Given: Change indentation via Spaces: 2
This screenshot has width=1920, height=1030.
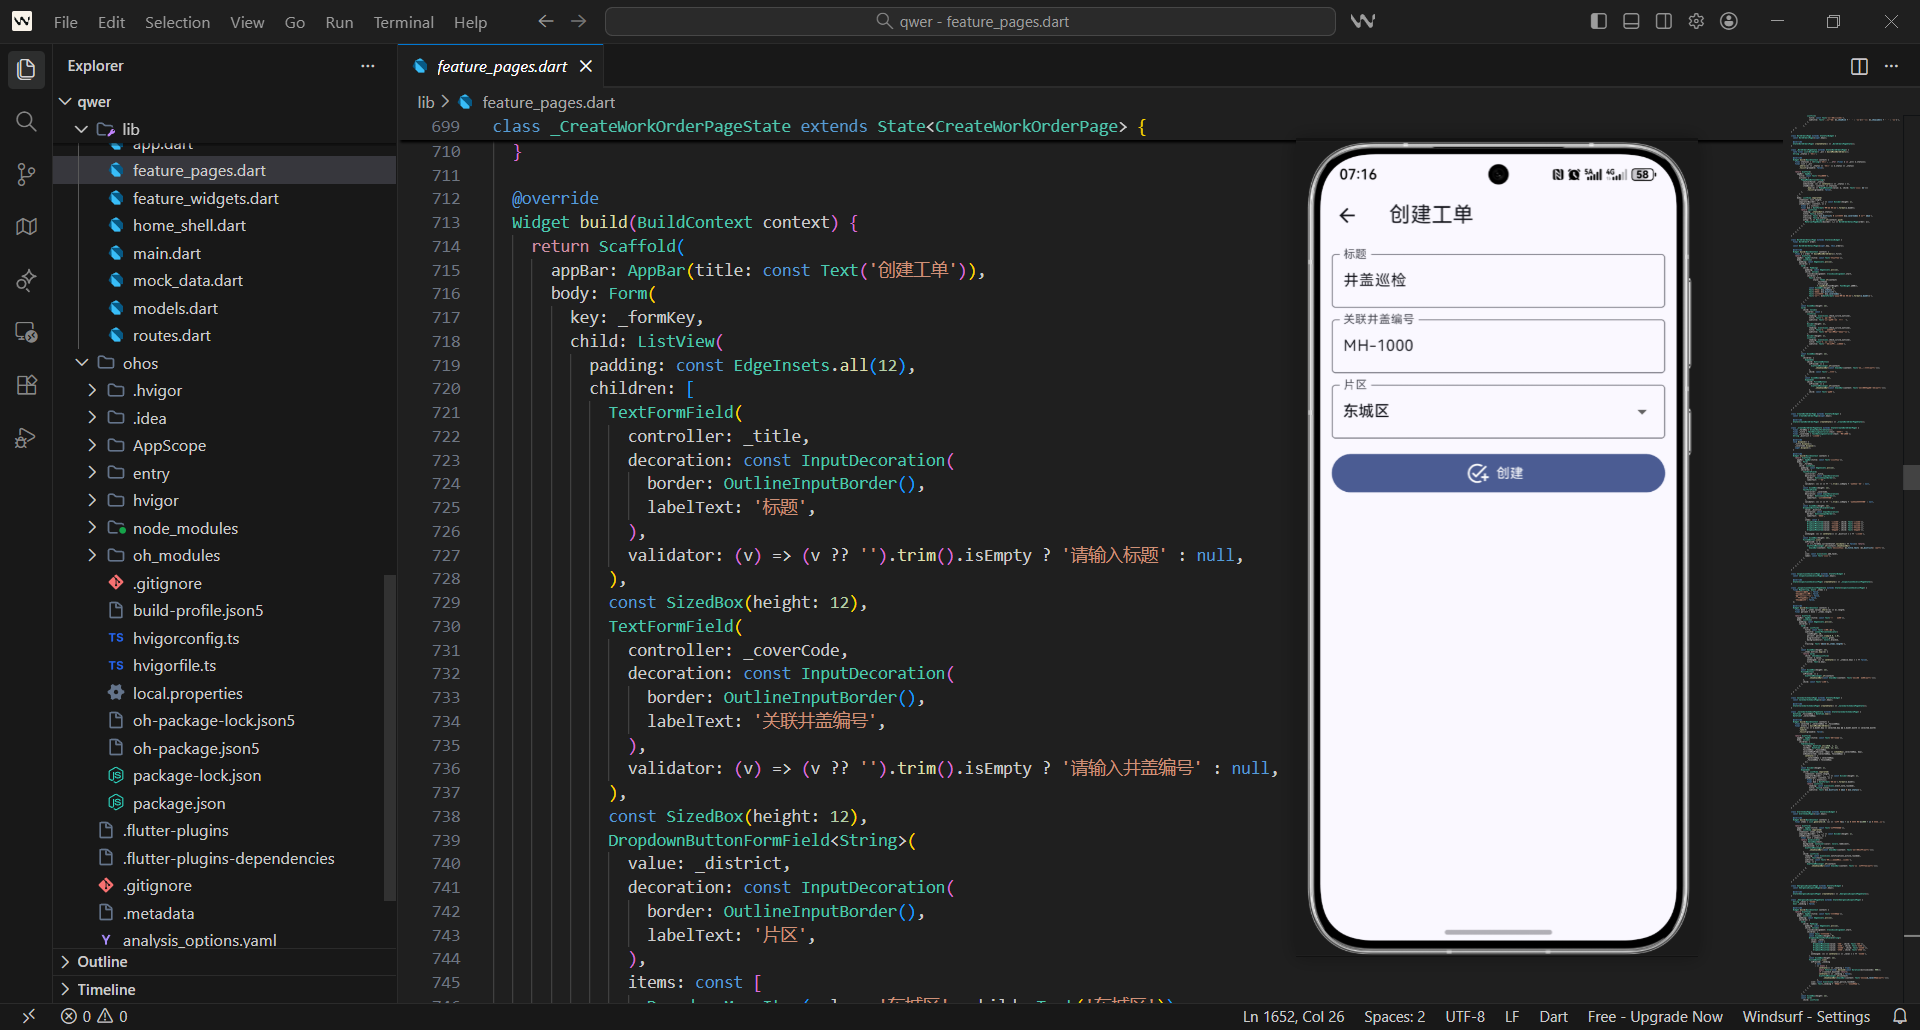Looking at the screenshot, I should tap(1394, 1016).
